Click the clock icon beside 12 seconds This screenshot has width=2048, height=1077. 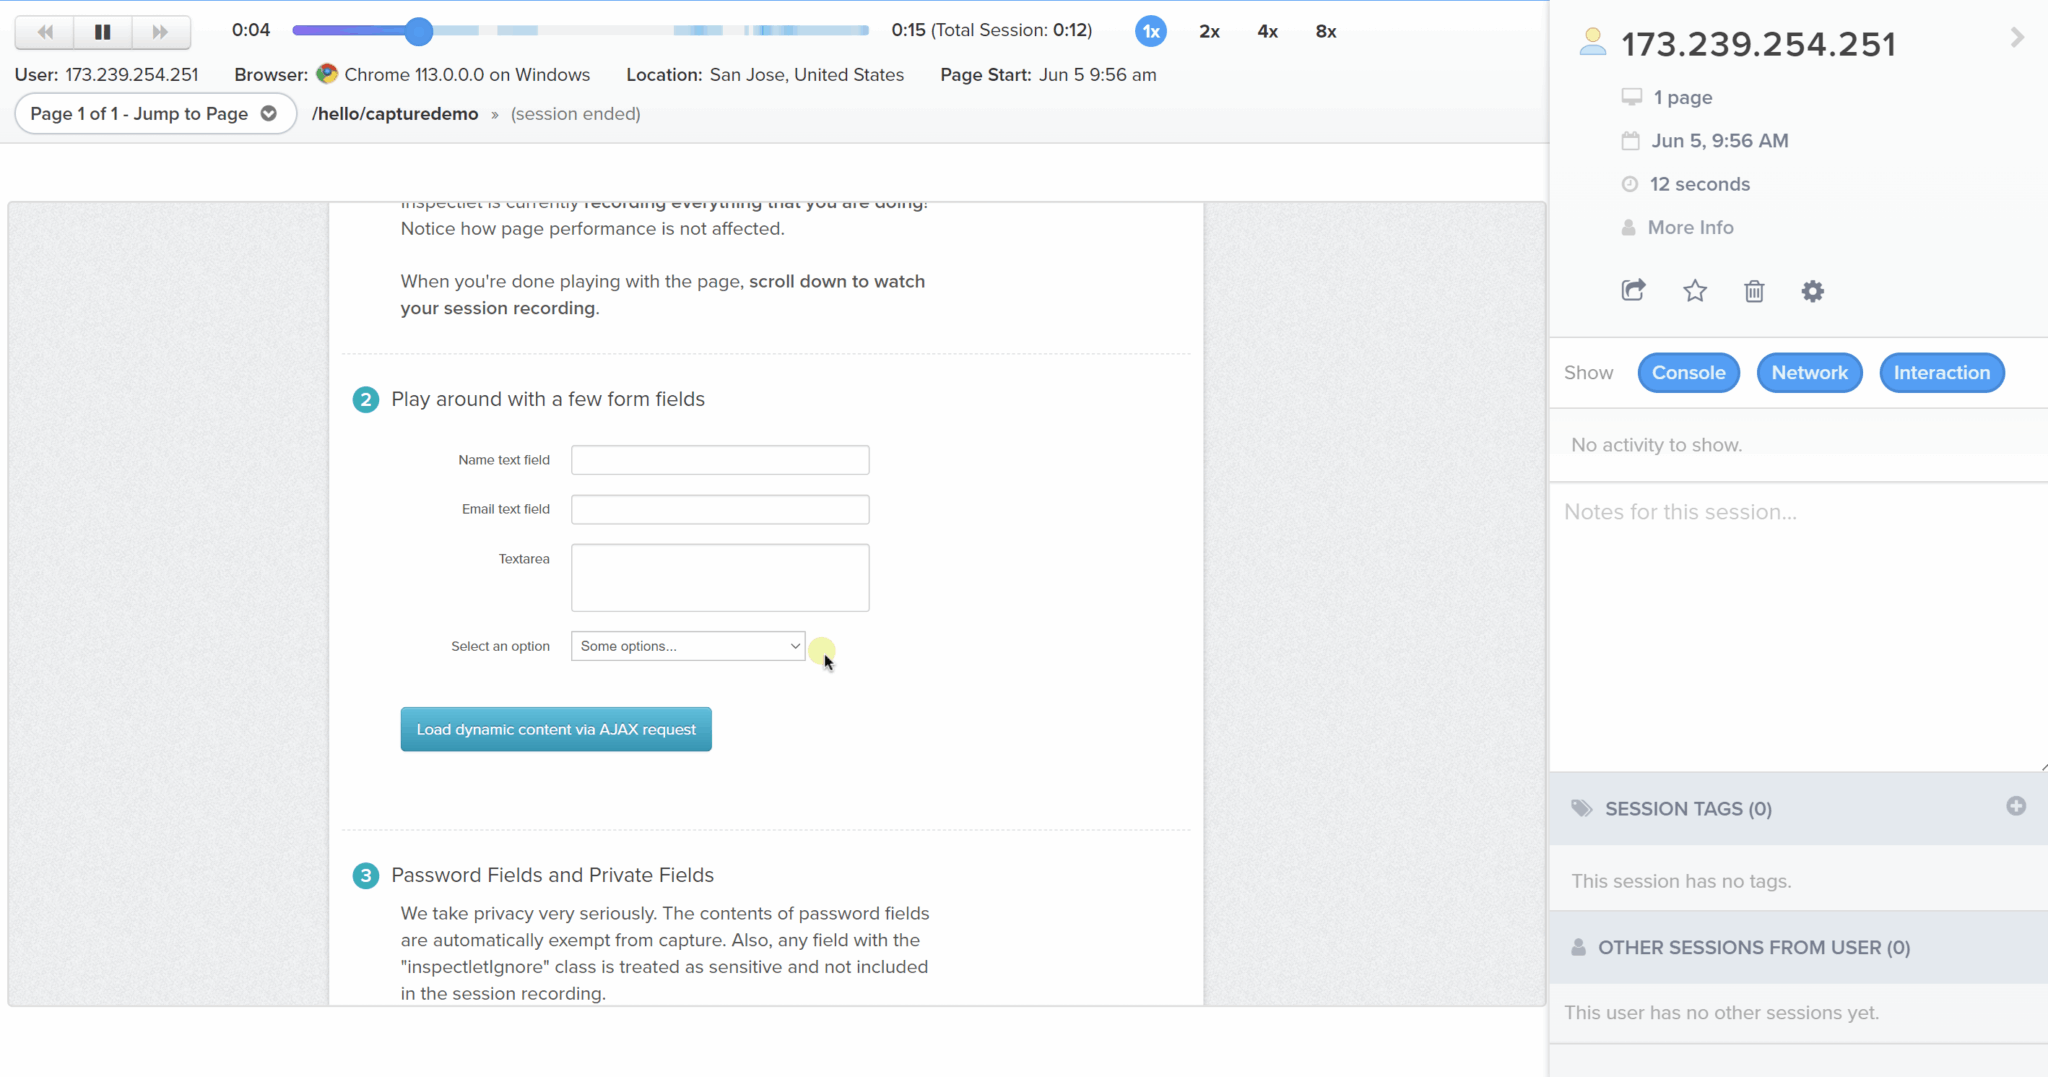tap(1630, 184)
